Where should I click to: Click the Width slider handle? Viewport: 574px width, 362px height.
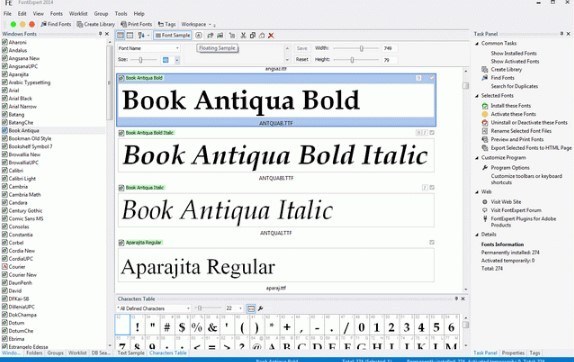pos(361,48)
